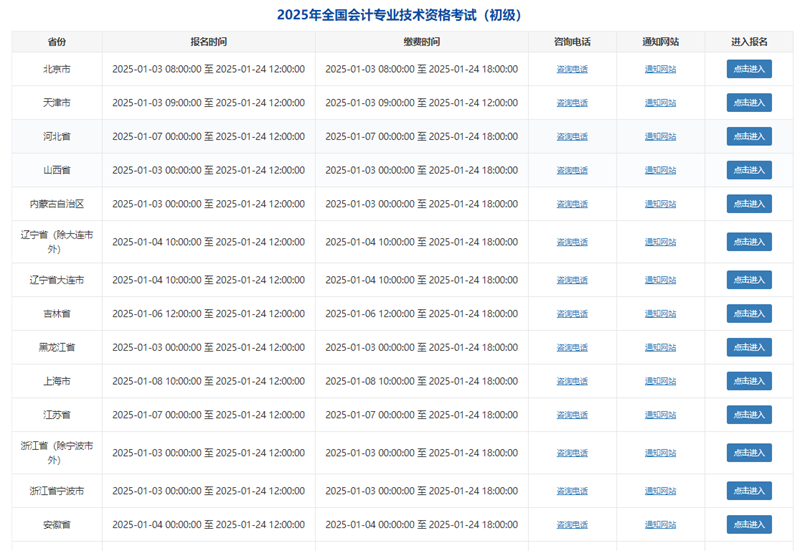Select the 安徽省 province cell
The width and height of the screenshot is (800, 551).
point(57,524)
